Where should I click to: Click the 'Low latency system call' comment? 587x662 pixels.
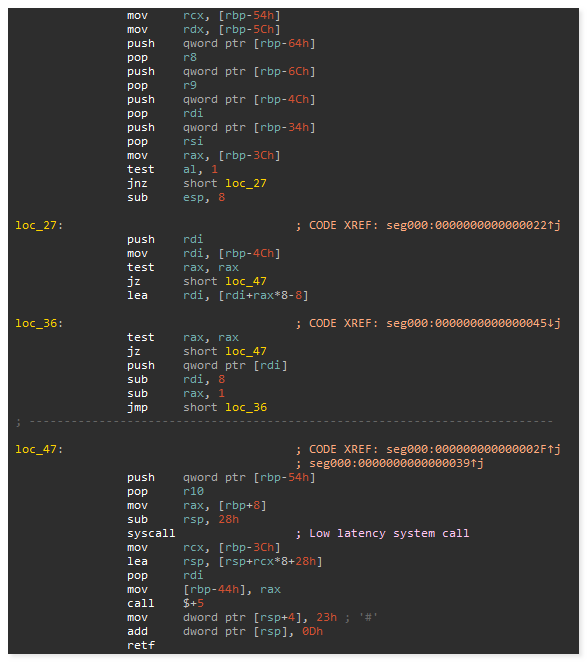(389, 533)
